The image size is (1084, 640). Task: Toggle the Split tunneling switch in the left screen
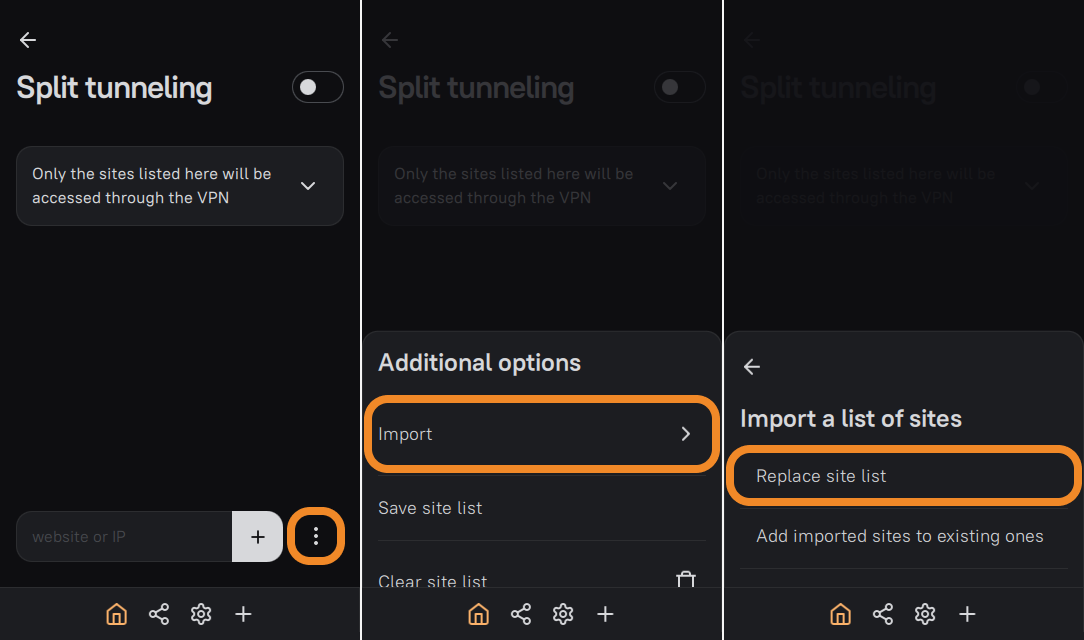pyautogui.click(x=317, y=87)
